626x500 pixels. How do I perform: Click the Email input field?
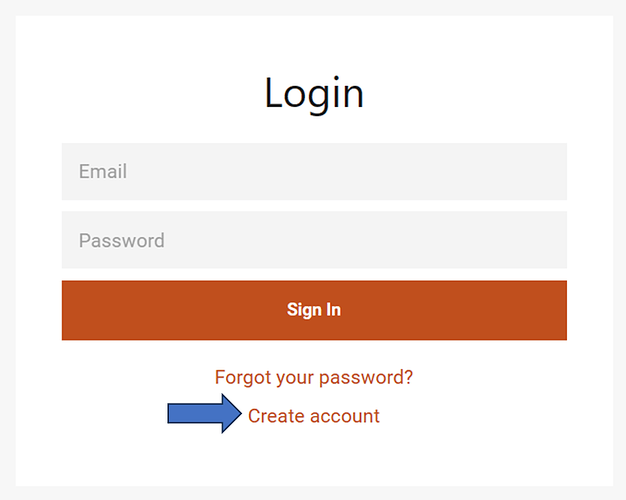coord(314,172)
